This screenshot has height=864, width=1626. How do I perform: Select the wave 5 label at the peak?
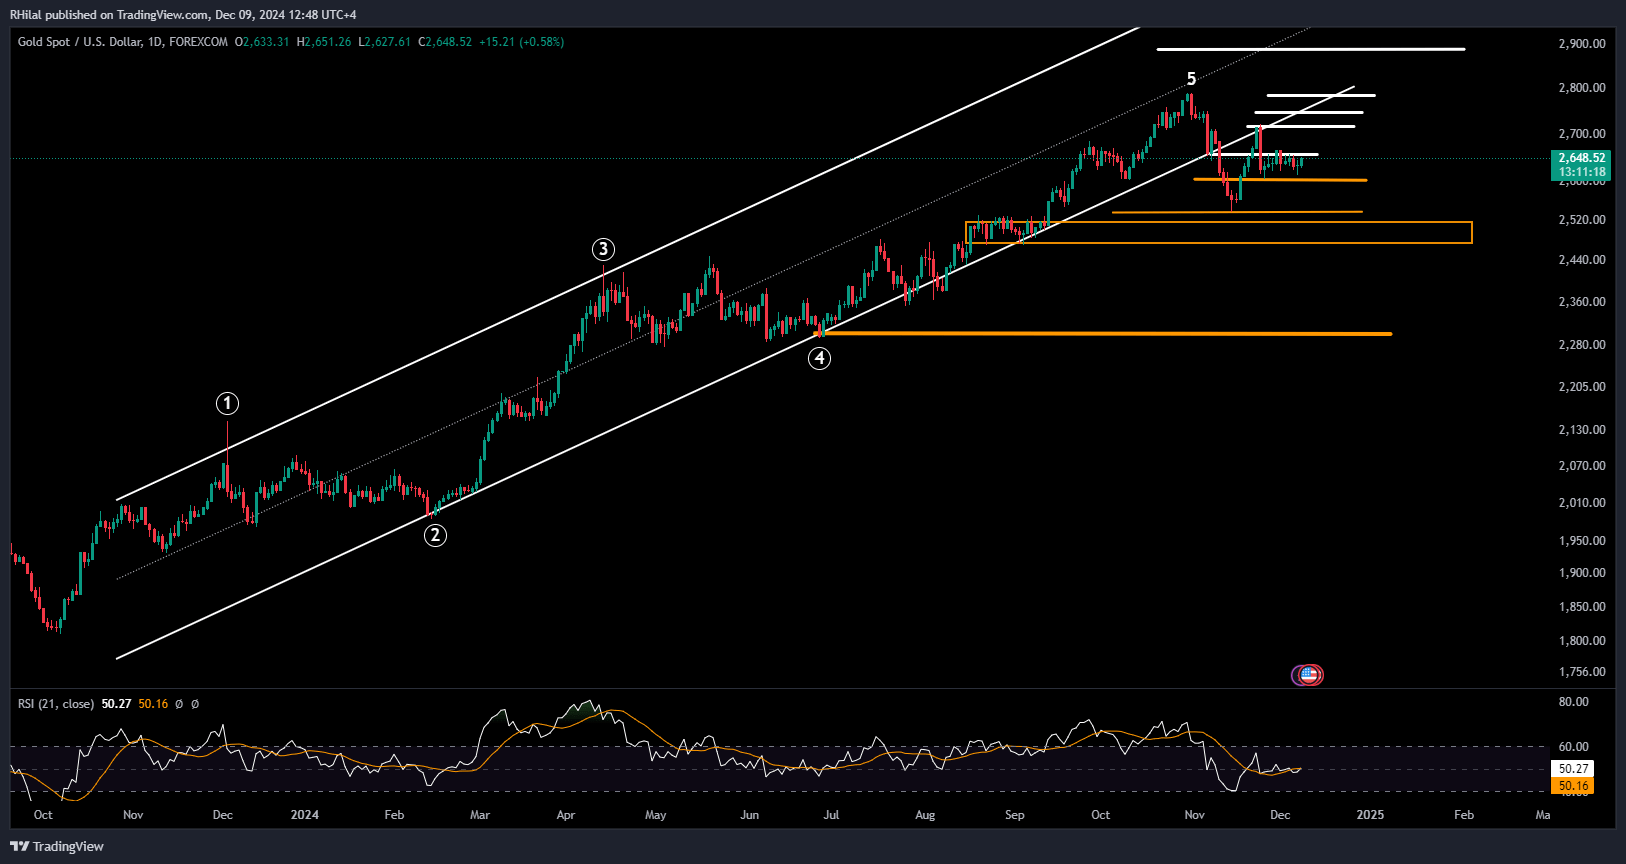(1191, 79)
